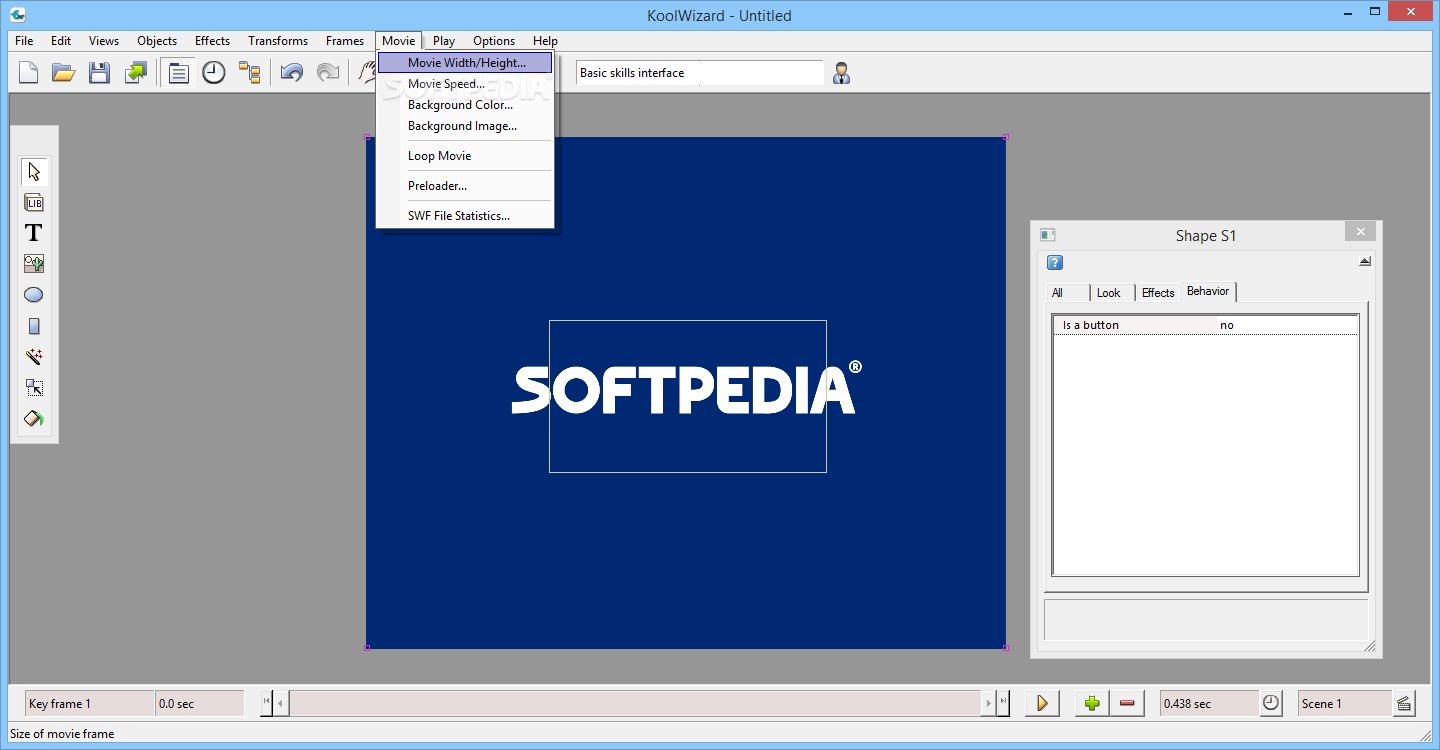
Task: Choose Movie Speed menu entry
Action: [x=465, y=84]
